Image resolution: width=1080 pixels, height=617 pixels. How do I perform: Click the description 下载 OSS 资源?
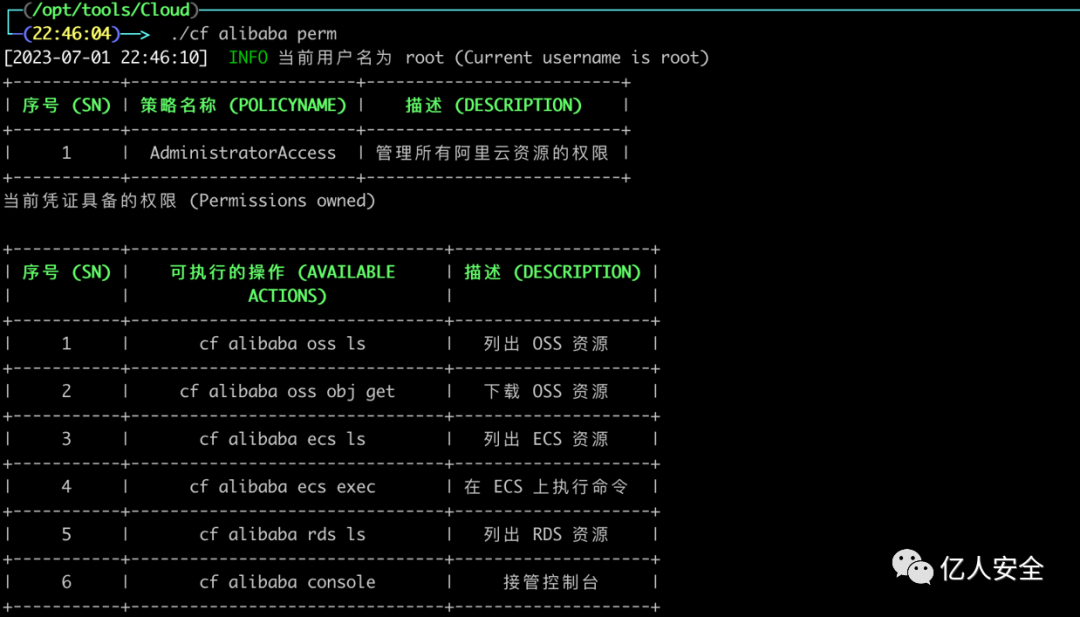click(x=546, y=391)
